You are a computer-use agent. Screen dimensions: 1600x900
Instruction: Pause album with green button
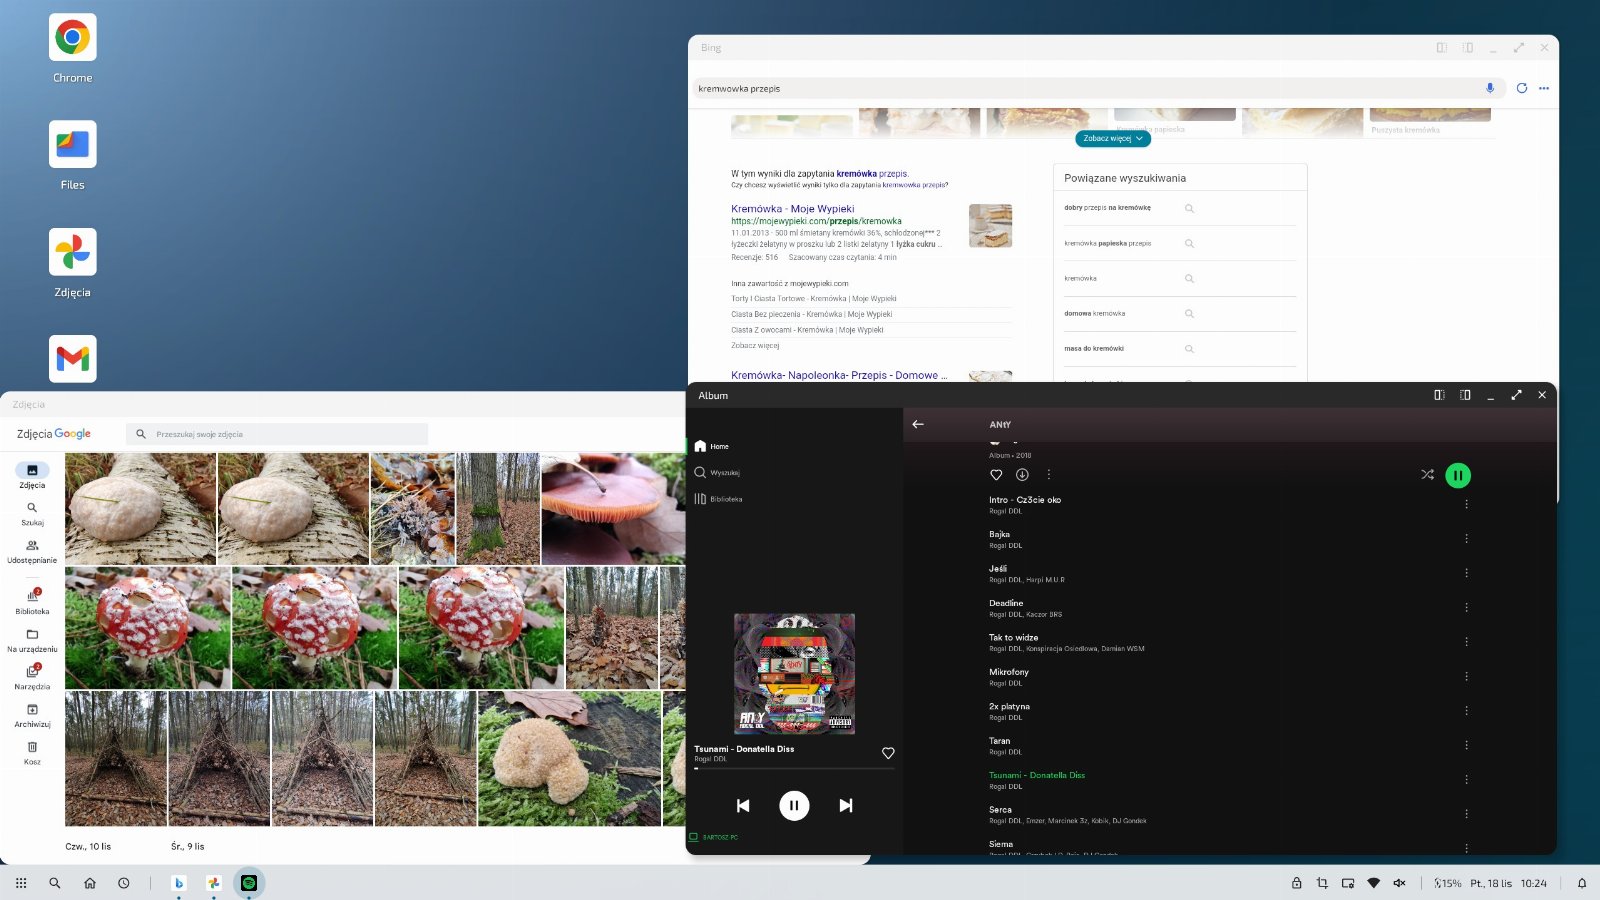[x=1458, y=475]
